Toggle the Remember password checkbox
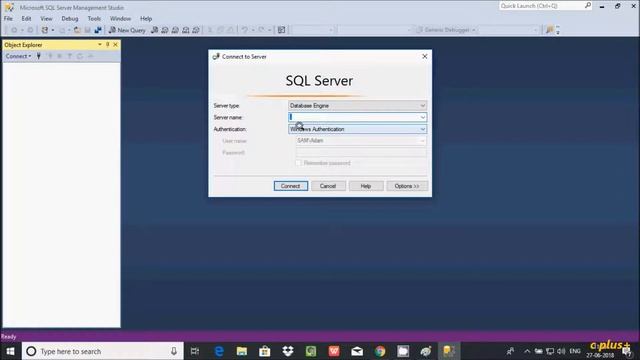This screenshot has width=640, height=360. click(298, 163)
